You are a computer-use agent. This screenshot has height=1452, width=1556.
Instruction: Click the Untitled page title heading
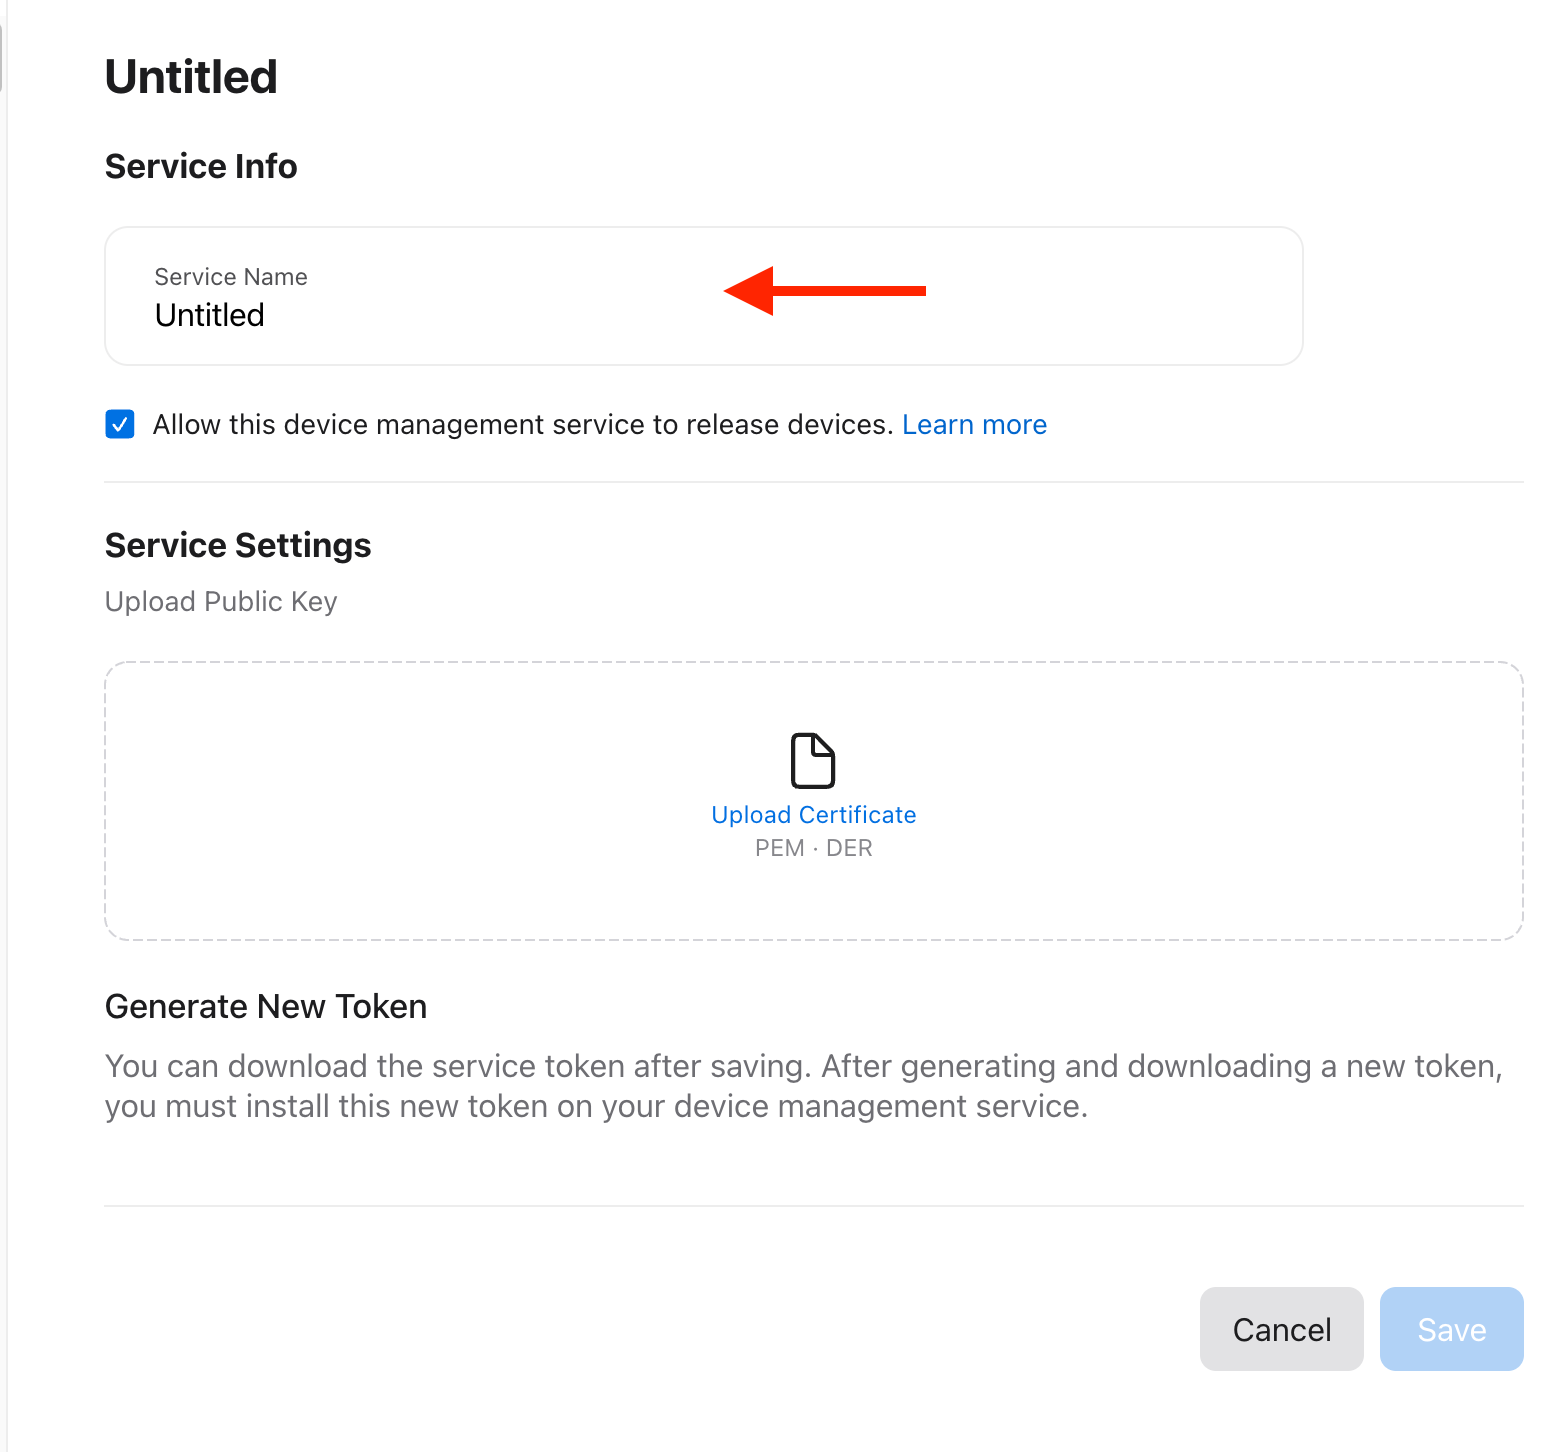pos(191,77)
